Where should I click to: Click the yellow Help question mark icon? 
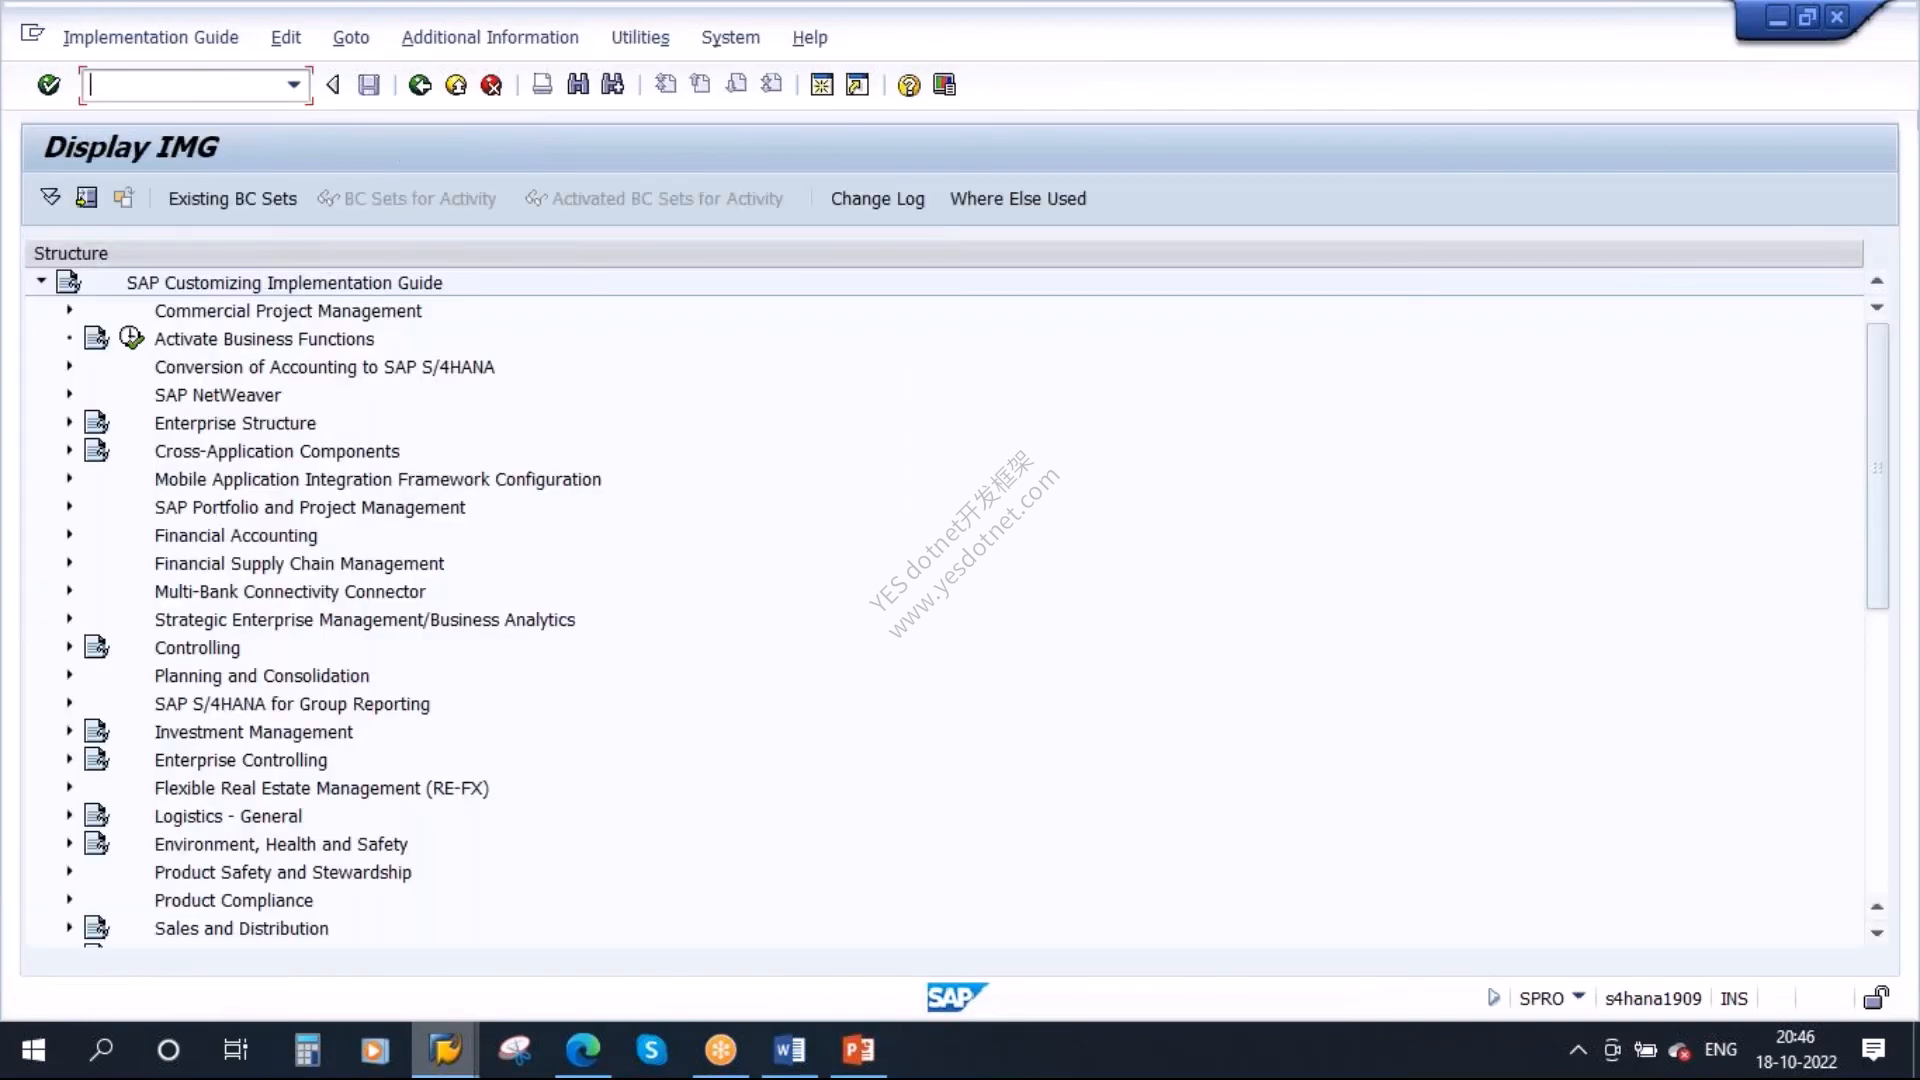(908, 85)
